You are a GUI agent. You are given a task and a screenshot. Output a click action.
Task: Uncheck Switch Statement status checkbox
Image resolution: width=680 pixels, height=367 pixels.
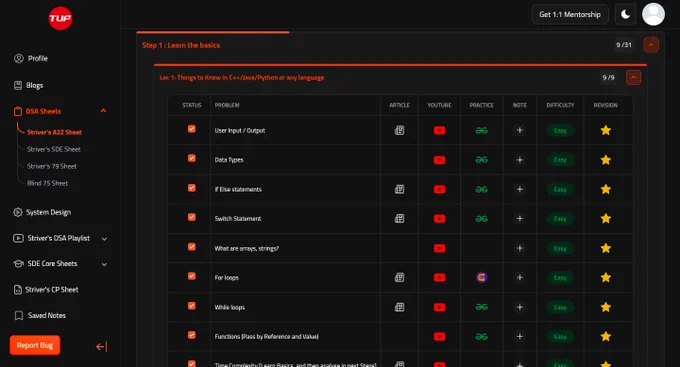click(192, 217)
